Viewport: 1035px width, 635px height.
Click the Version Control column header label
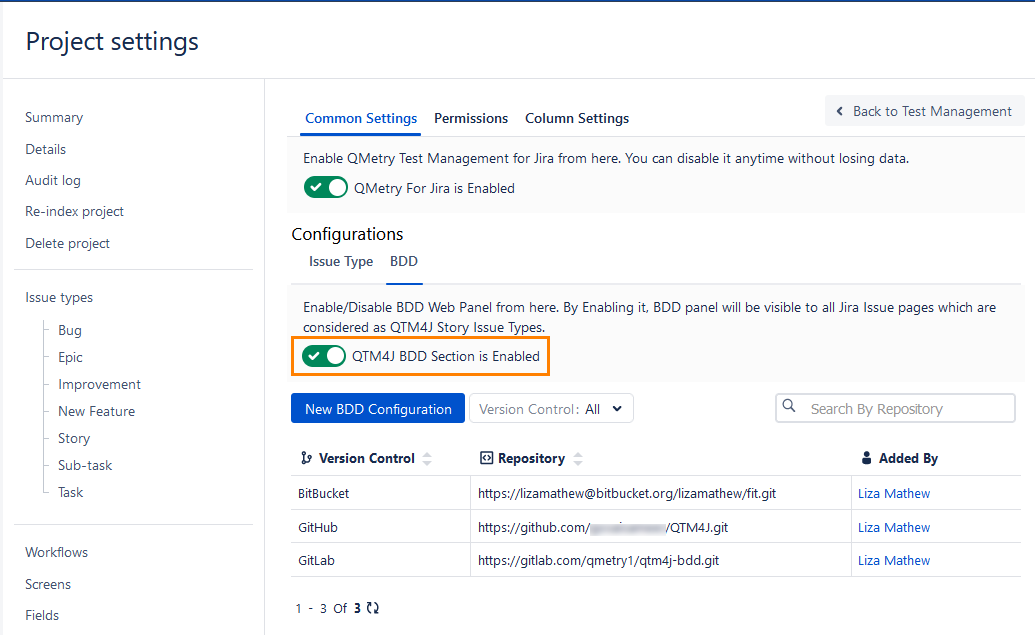(366, 458)
